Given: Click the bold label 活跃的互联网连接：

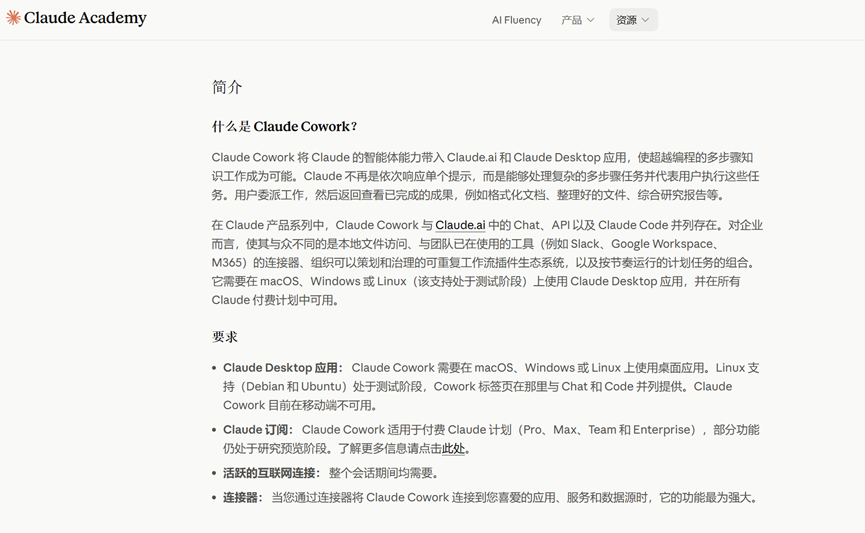Looking at the screenshot, I should 272,473.
